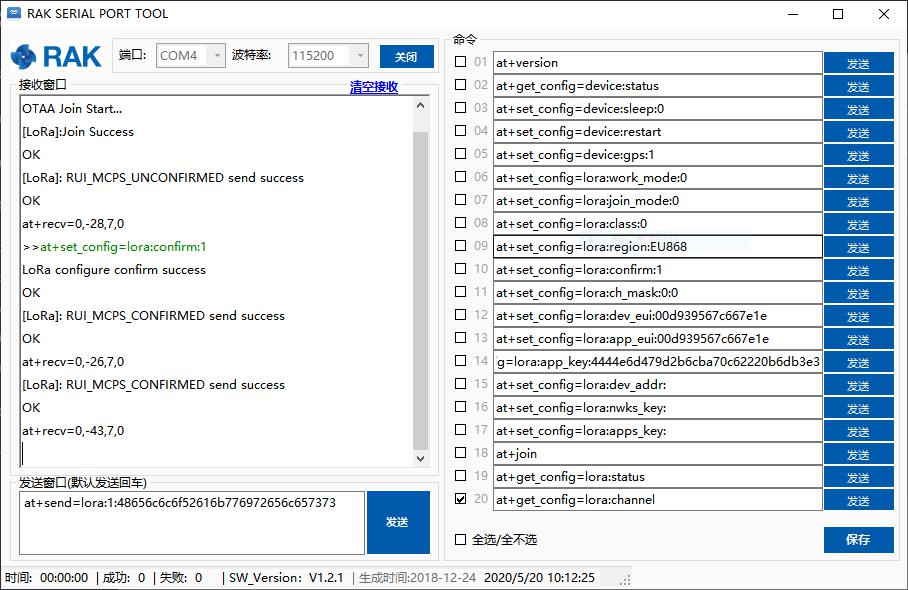The image size is (908, 590).
Task: Click the 'at+recv=0,-43,7,0' log line
Action: point(73,431)
